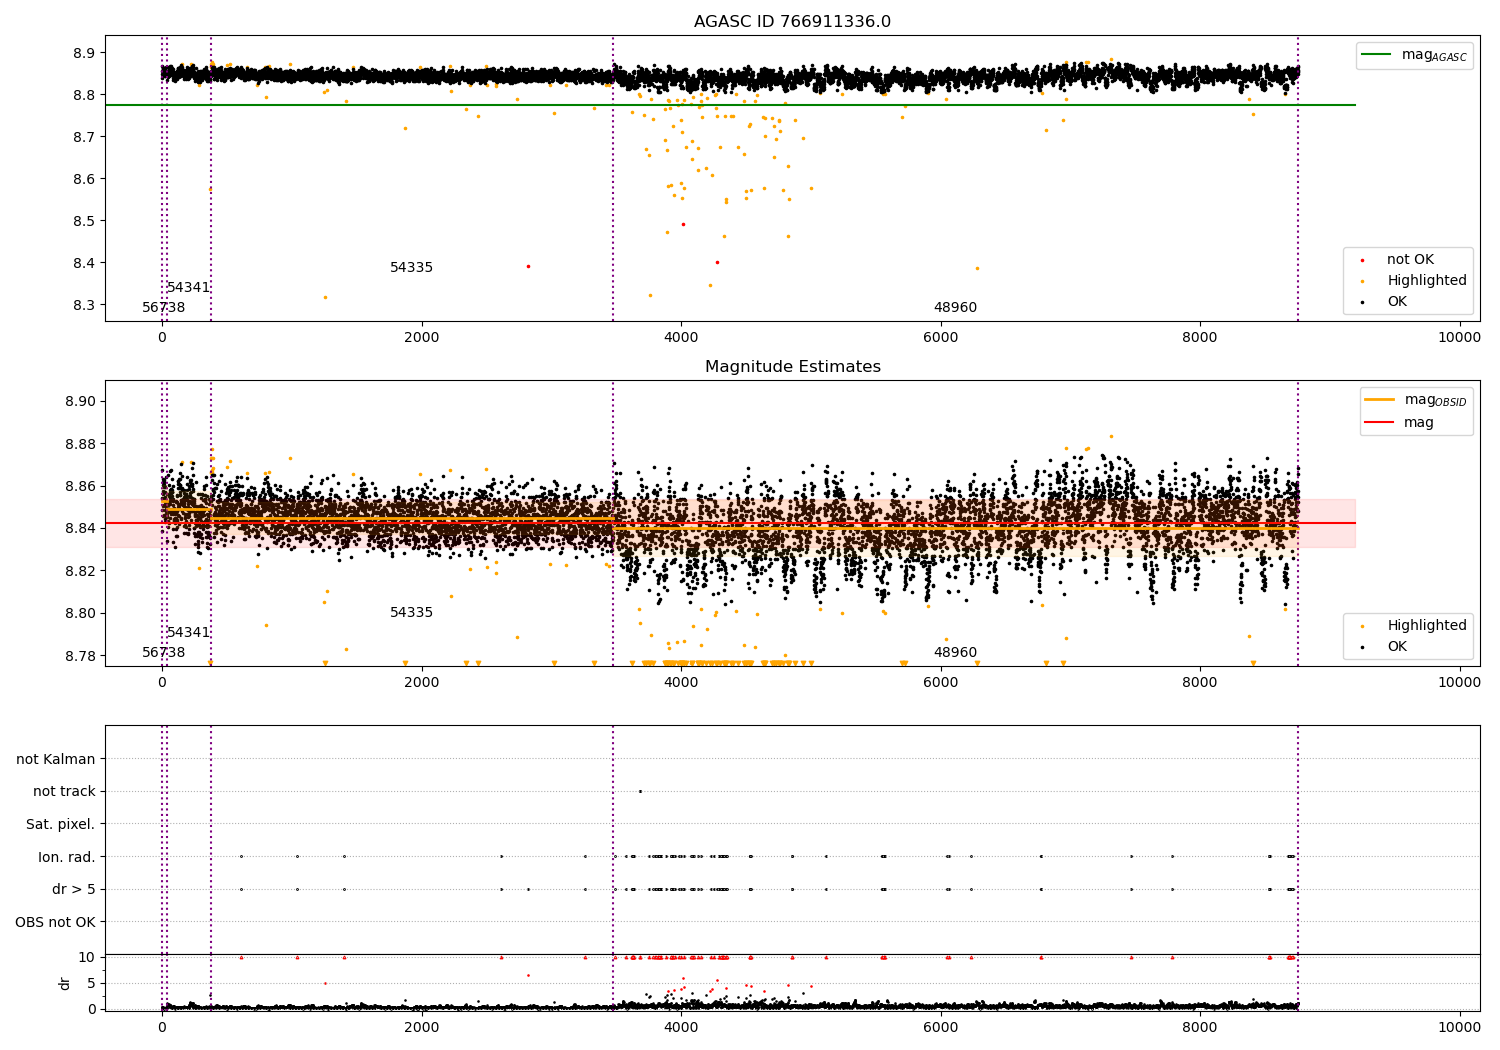Screen dimensions: 1500x1050
Task: Click the 'not OK' legend label
Action: pyautogui.click(x=1410, y=260)
